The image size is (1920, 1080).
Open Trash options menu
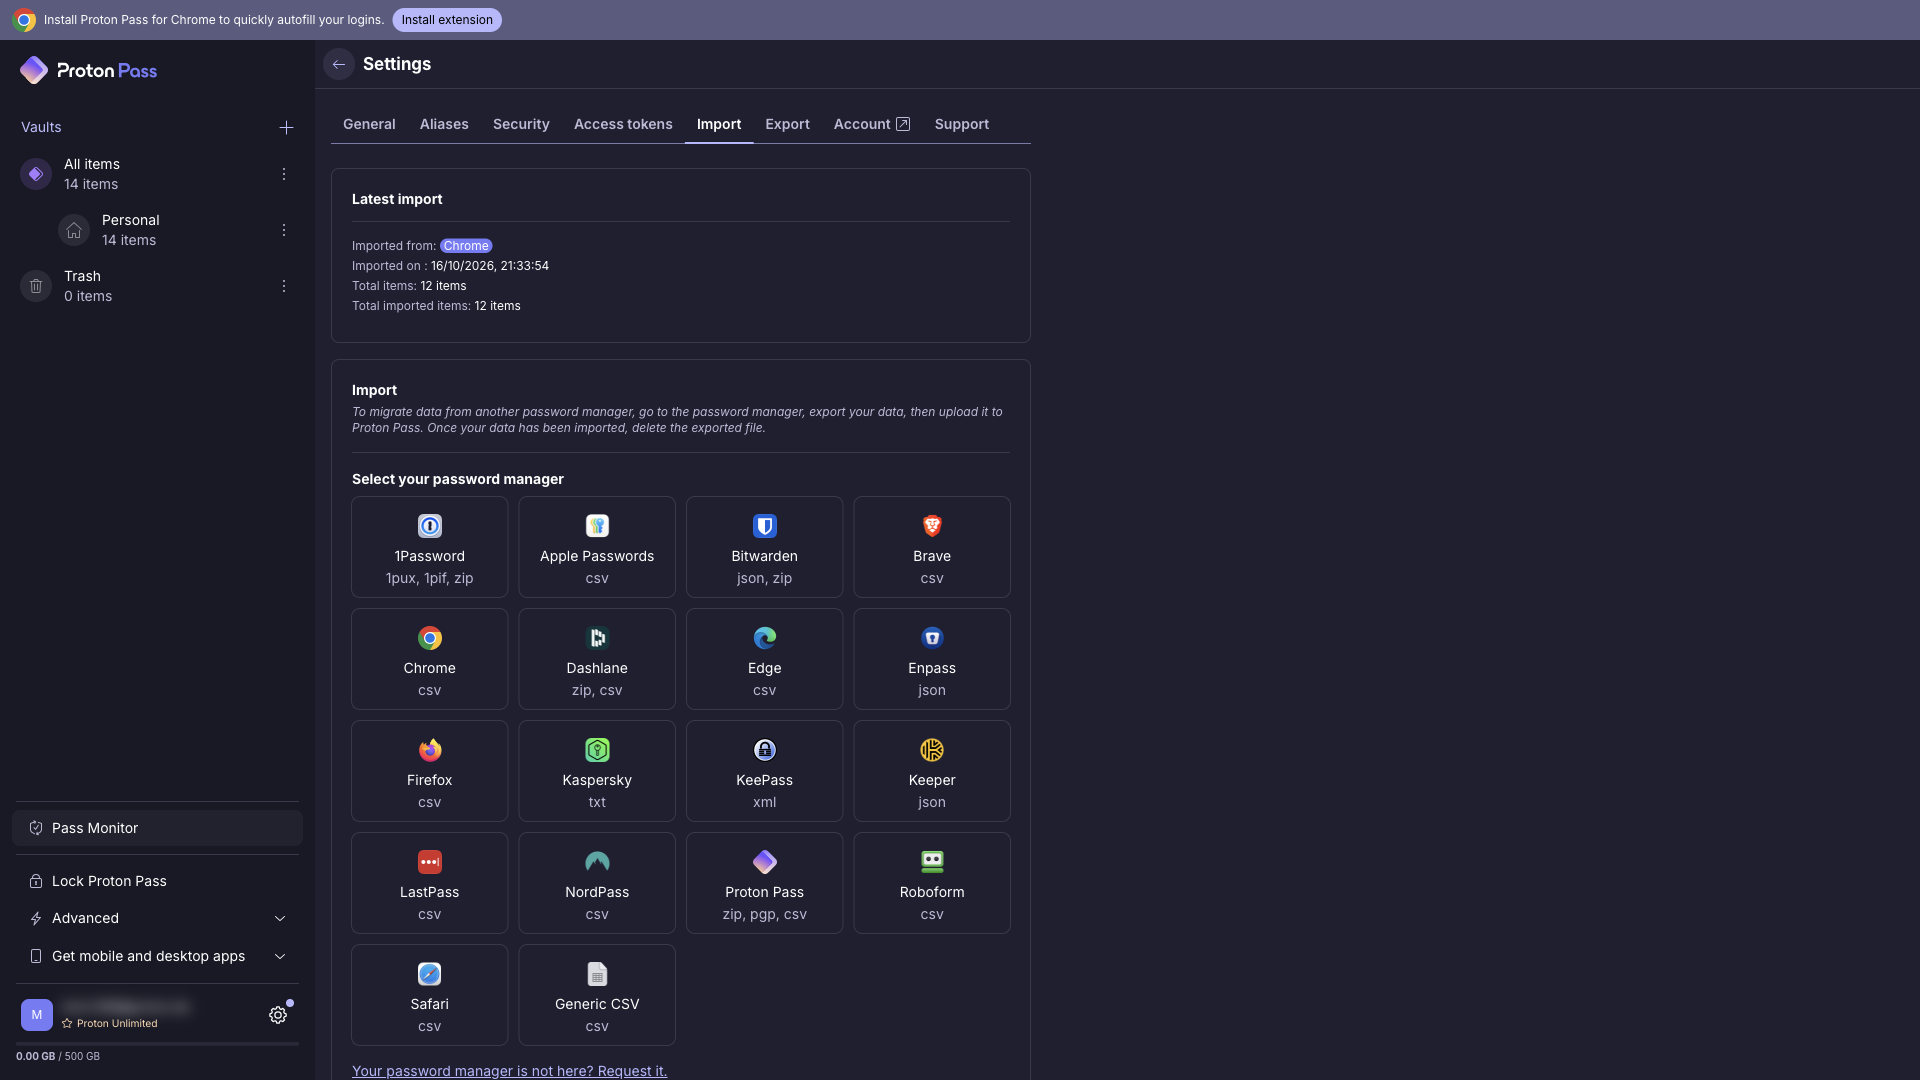[x=284, y=286]
